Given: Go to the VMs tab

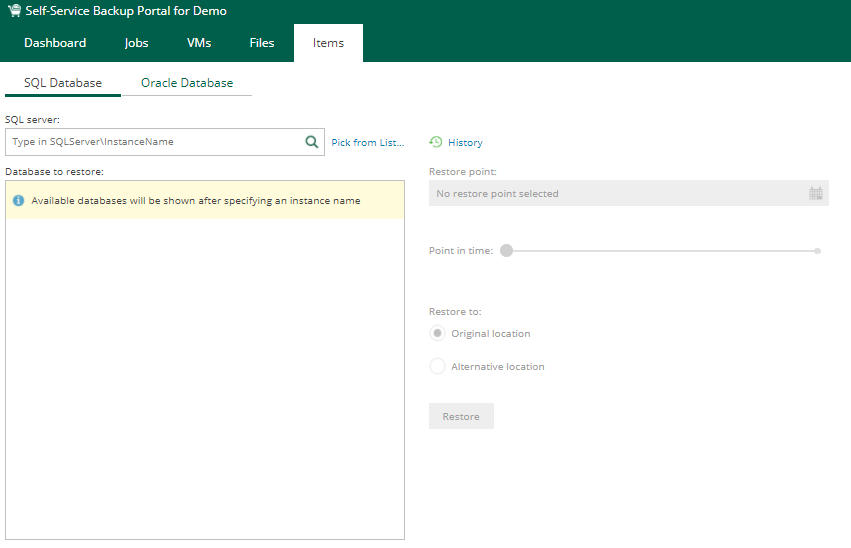Looking at the screenshot, I should (199, 43).
